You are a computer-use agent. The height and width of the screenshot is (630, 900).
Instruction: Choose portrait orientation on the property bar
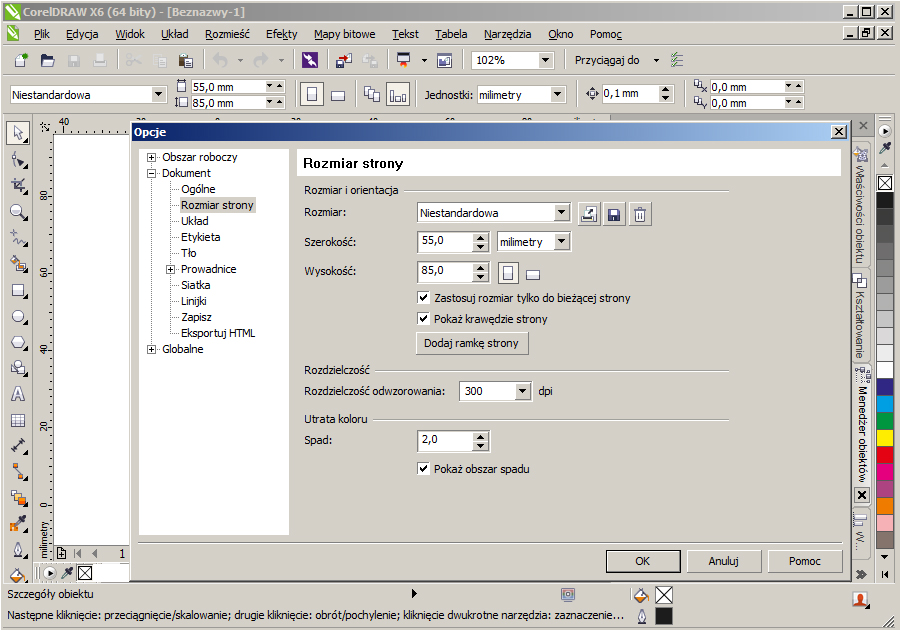(x=312, y=94)
